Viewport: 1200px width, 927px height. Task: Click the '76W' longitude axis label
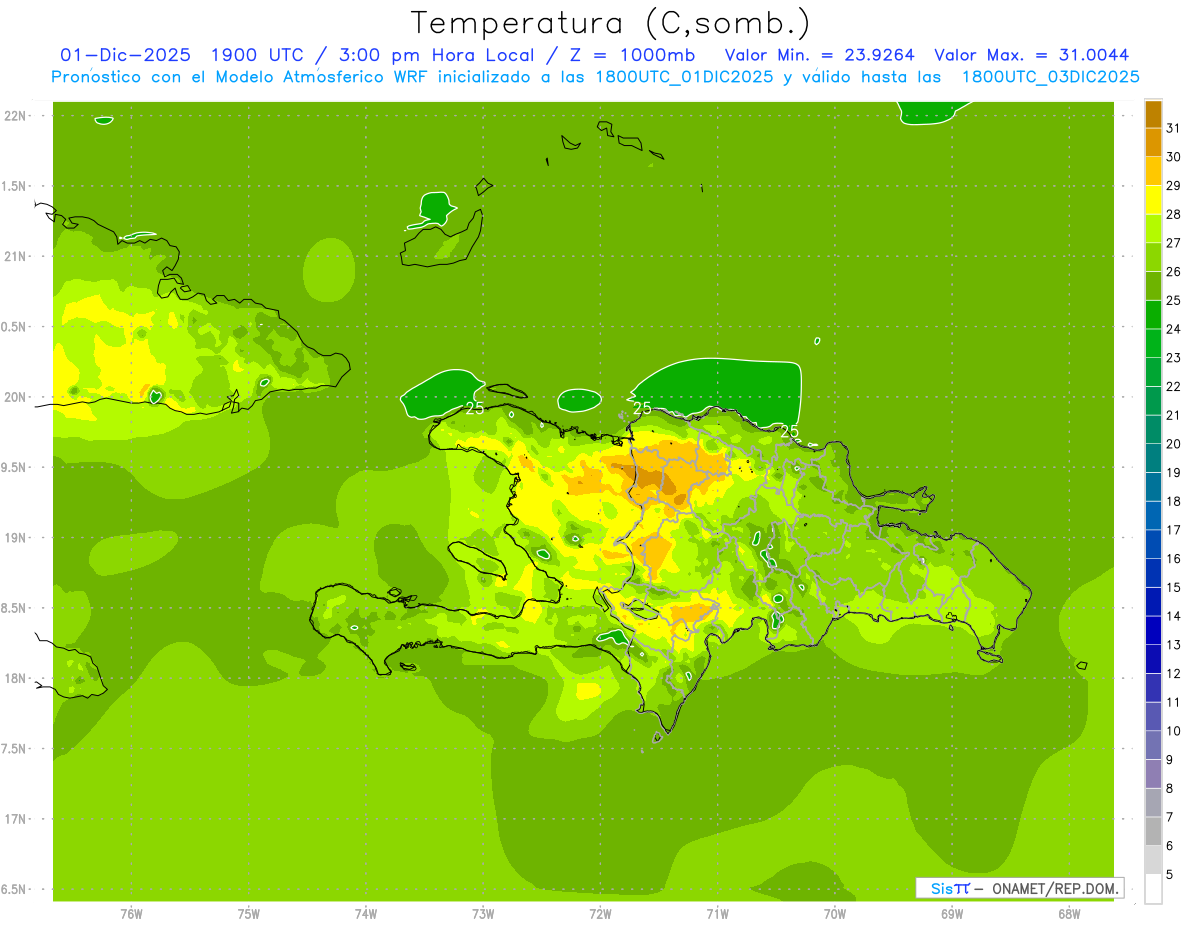point(131,914)
